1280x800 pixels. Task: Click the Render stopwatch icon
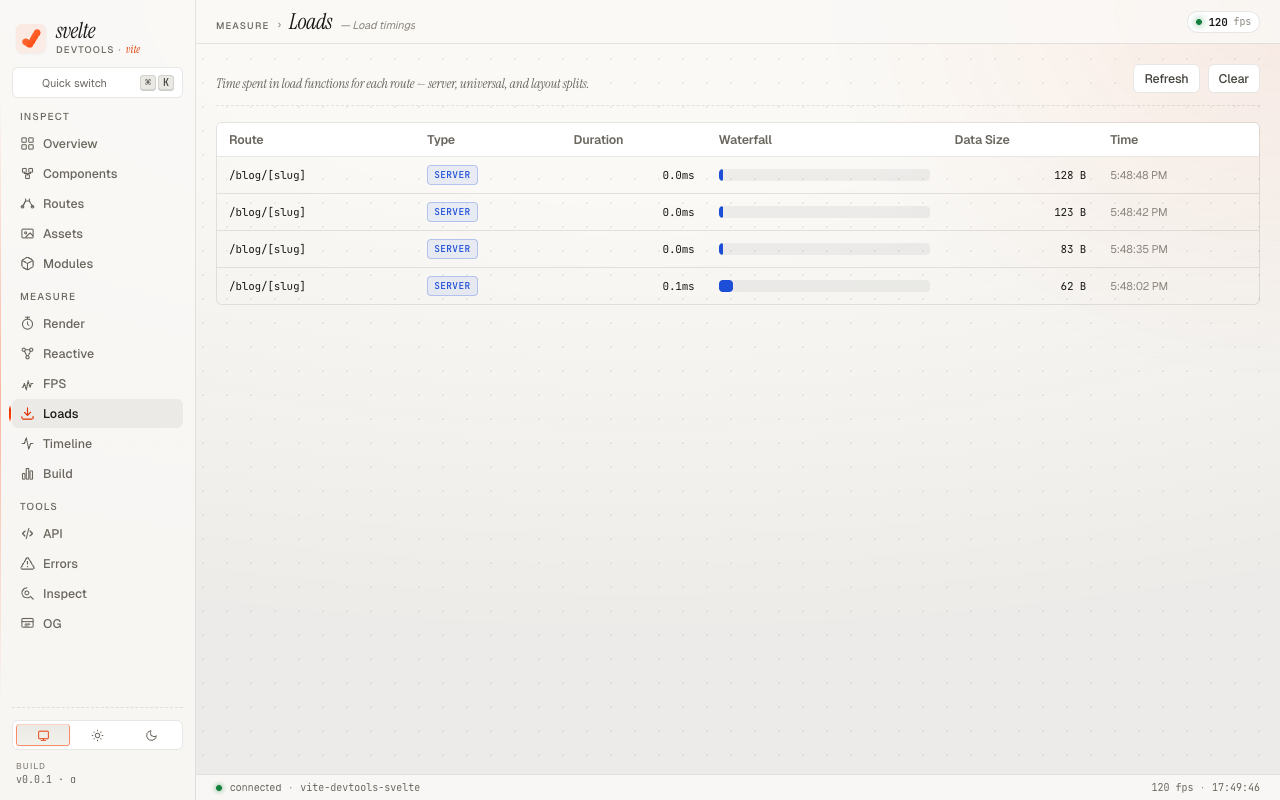coord(28,324)
